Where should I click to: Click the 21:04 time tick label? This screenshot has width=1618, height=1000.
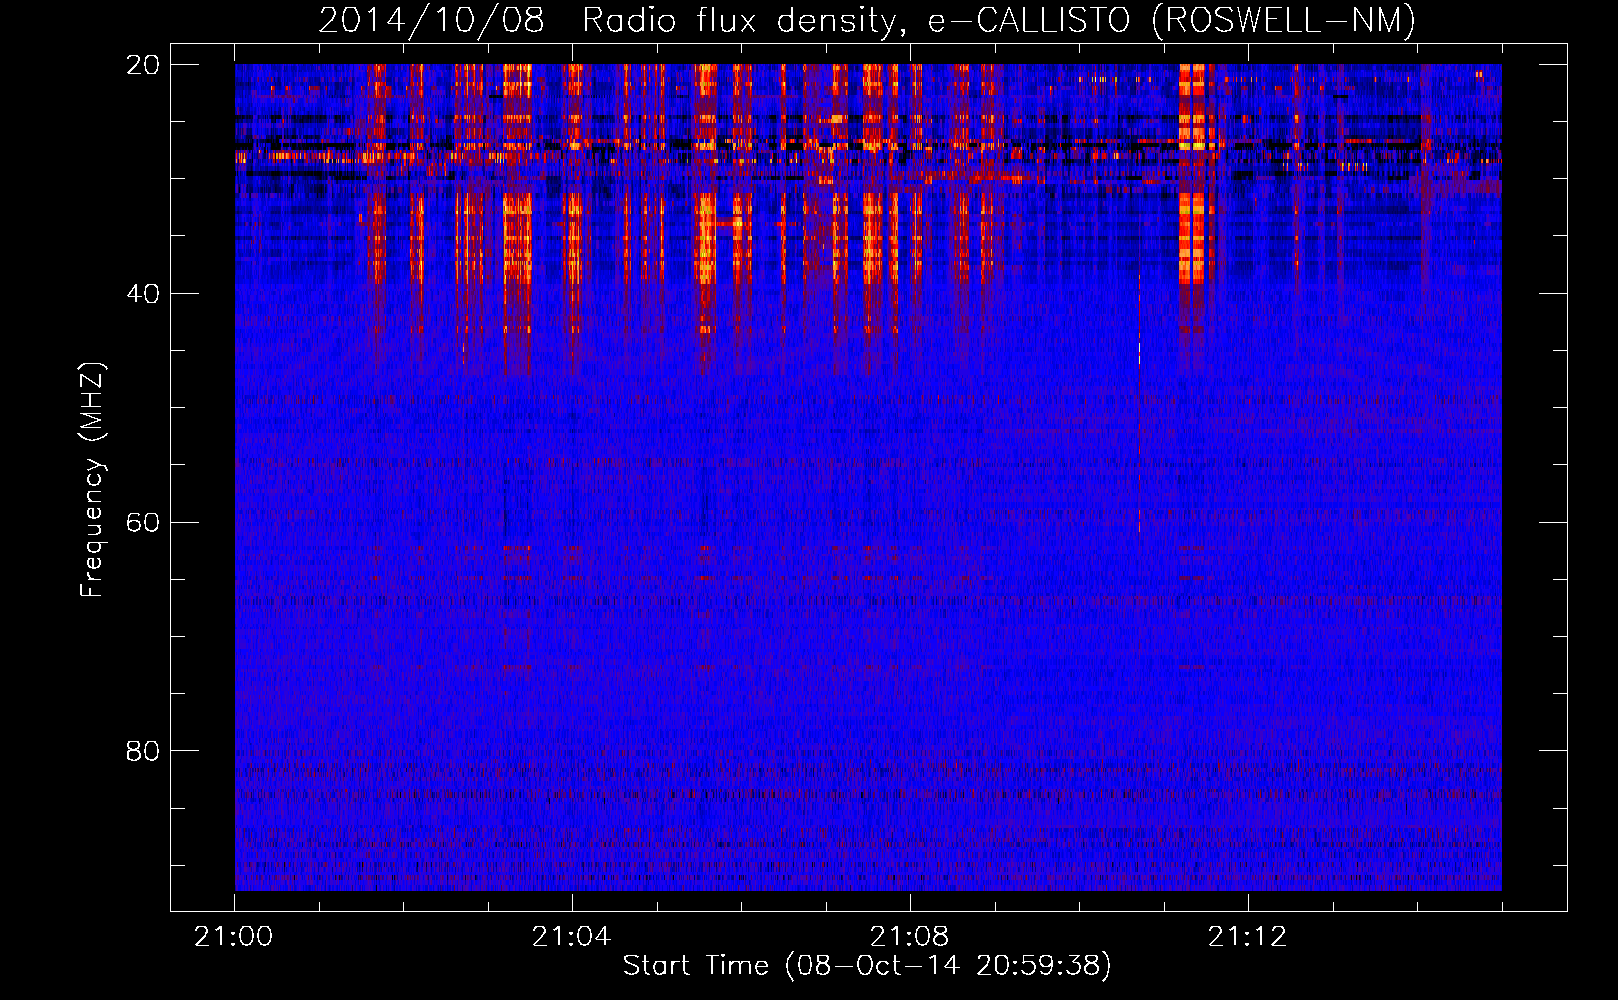[x=571, y=937]
